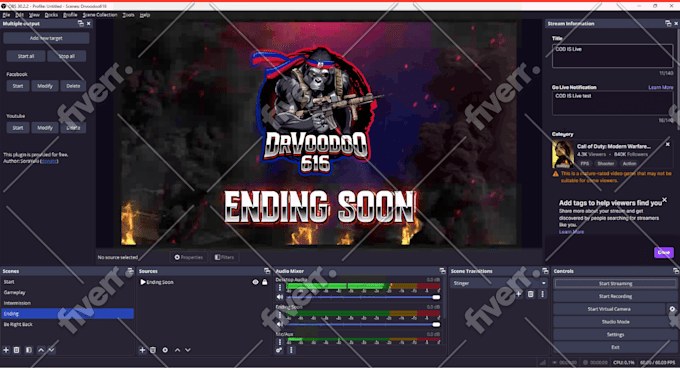Viewport: 680px width, 368px height.
Task: Select the Be Right Back scene
Action: [67, 324]
